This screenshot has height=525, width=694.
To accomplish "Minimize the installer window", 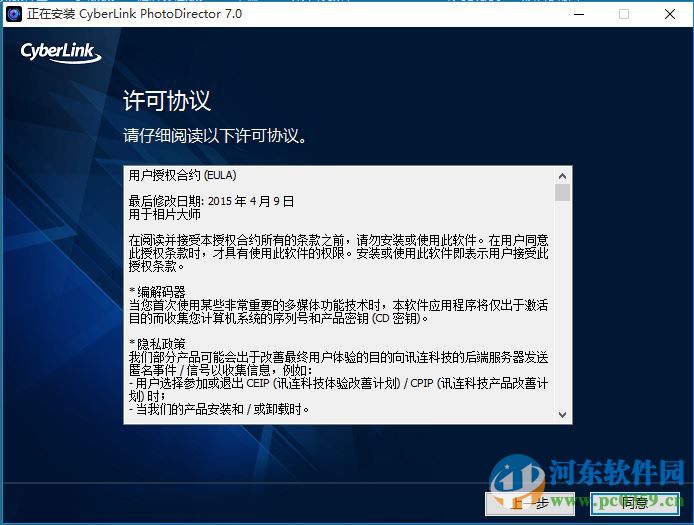I will [x=579, y=14].
